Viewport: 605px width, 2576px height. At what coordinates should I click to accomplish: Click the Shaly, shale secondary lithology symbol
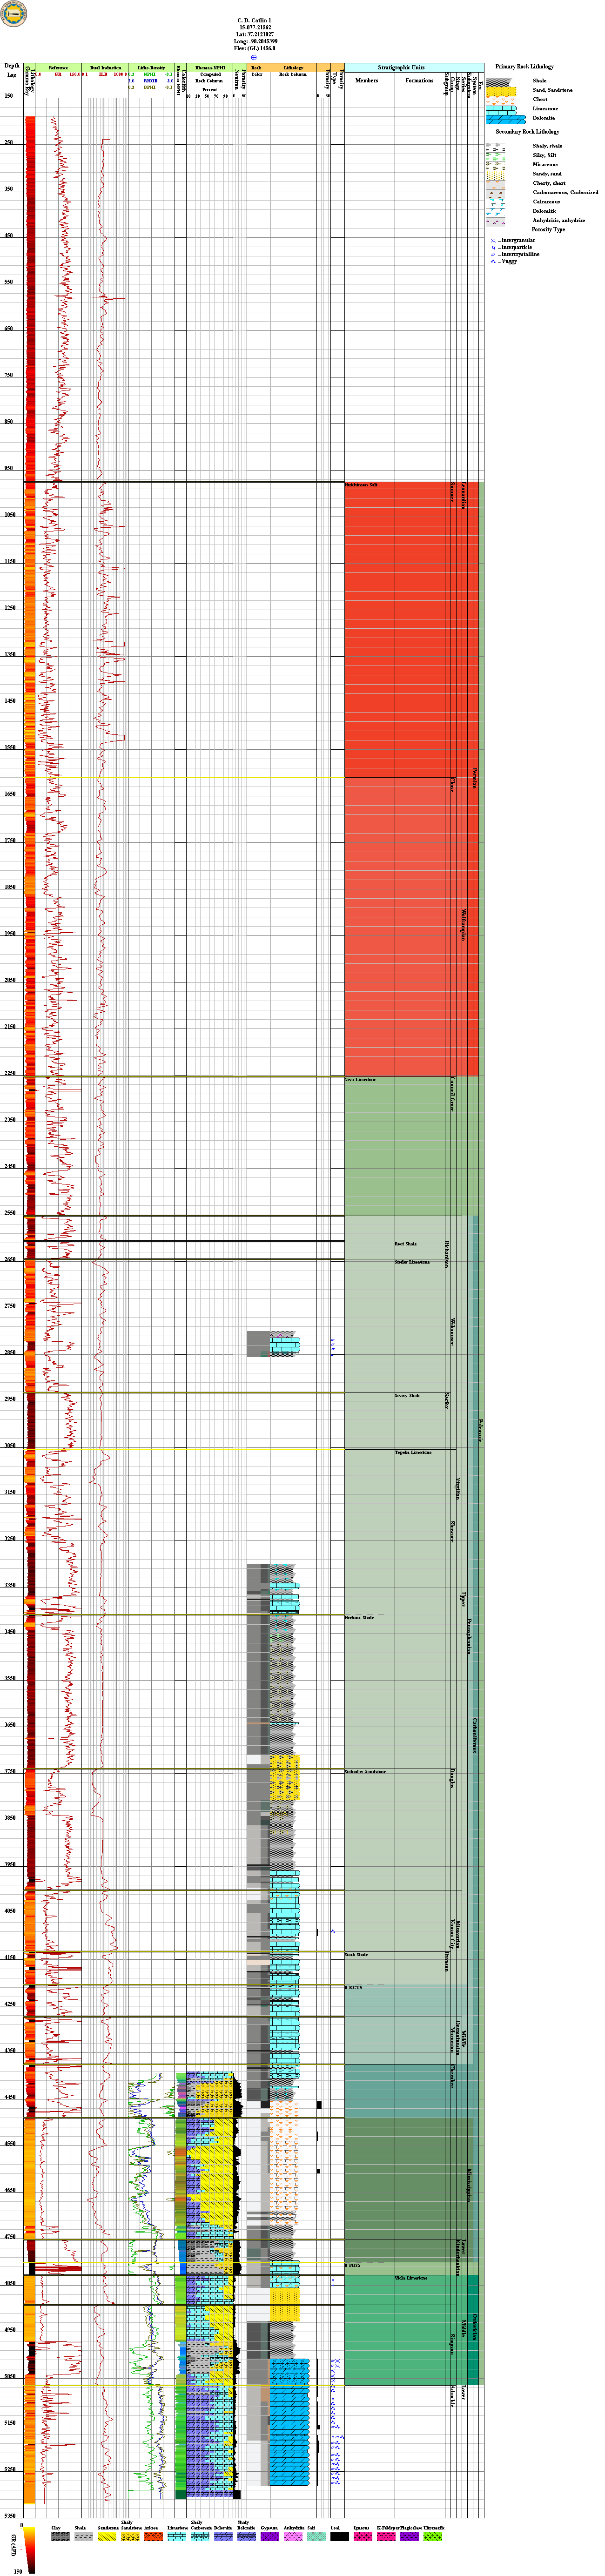click(496, 147)
